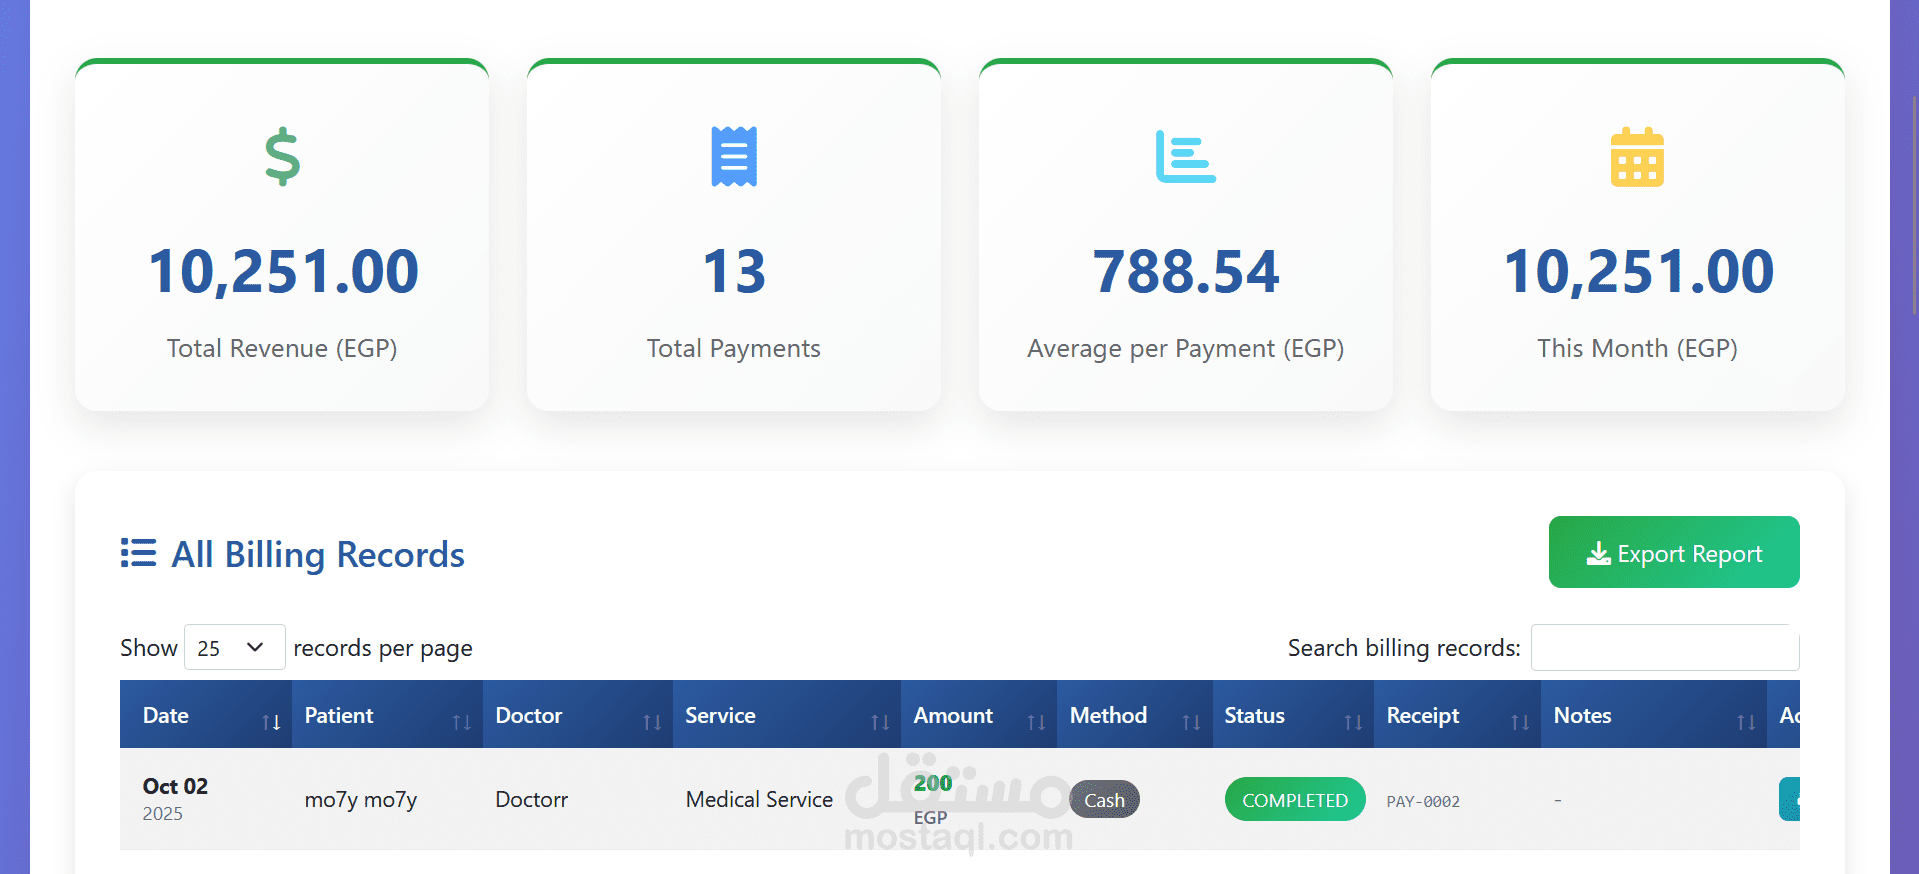Image resolution: width=1919 pixels, height=874 pixels.
Task: Sort table by Date column
Action: [x=206, y=715]
